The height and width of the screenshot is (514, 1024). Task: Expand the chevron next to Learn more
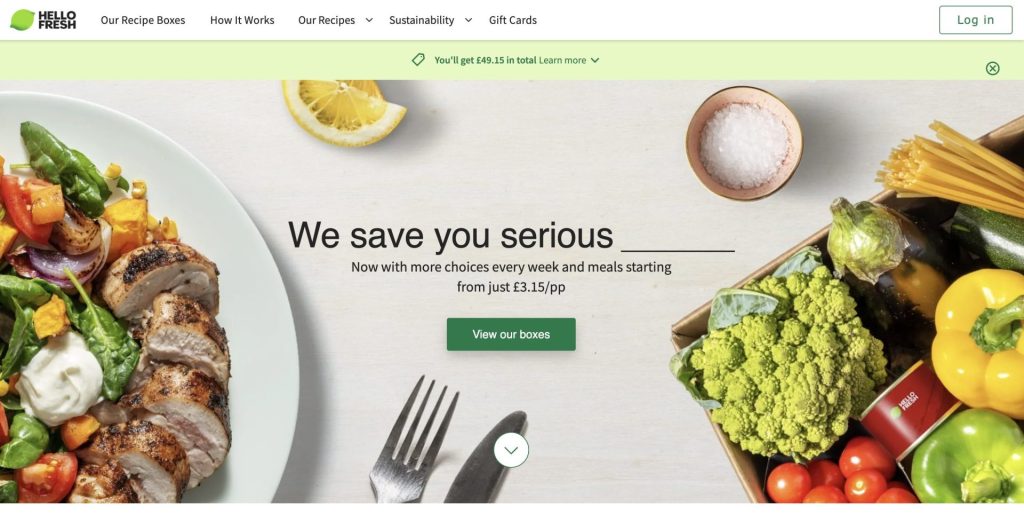click(595, 60)
